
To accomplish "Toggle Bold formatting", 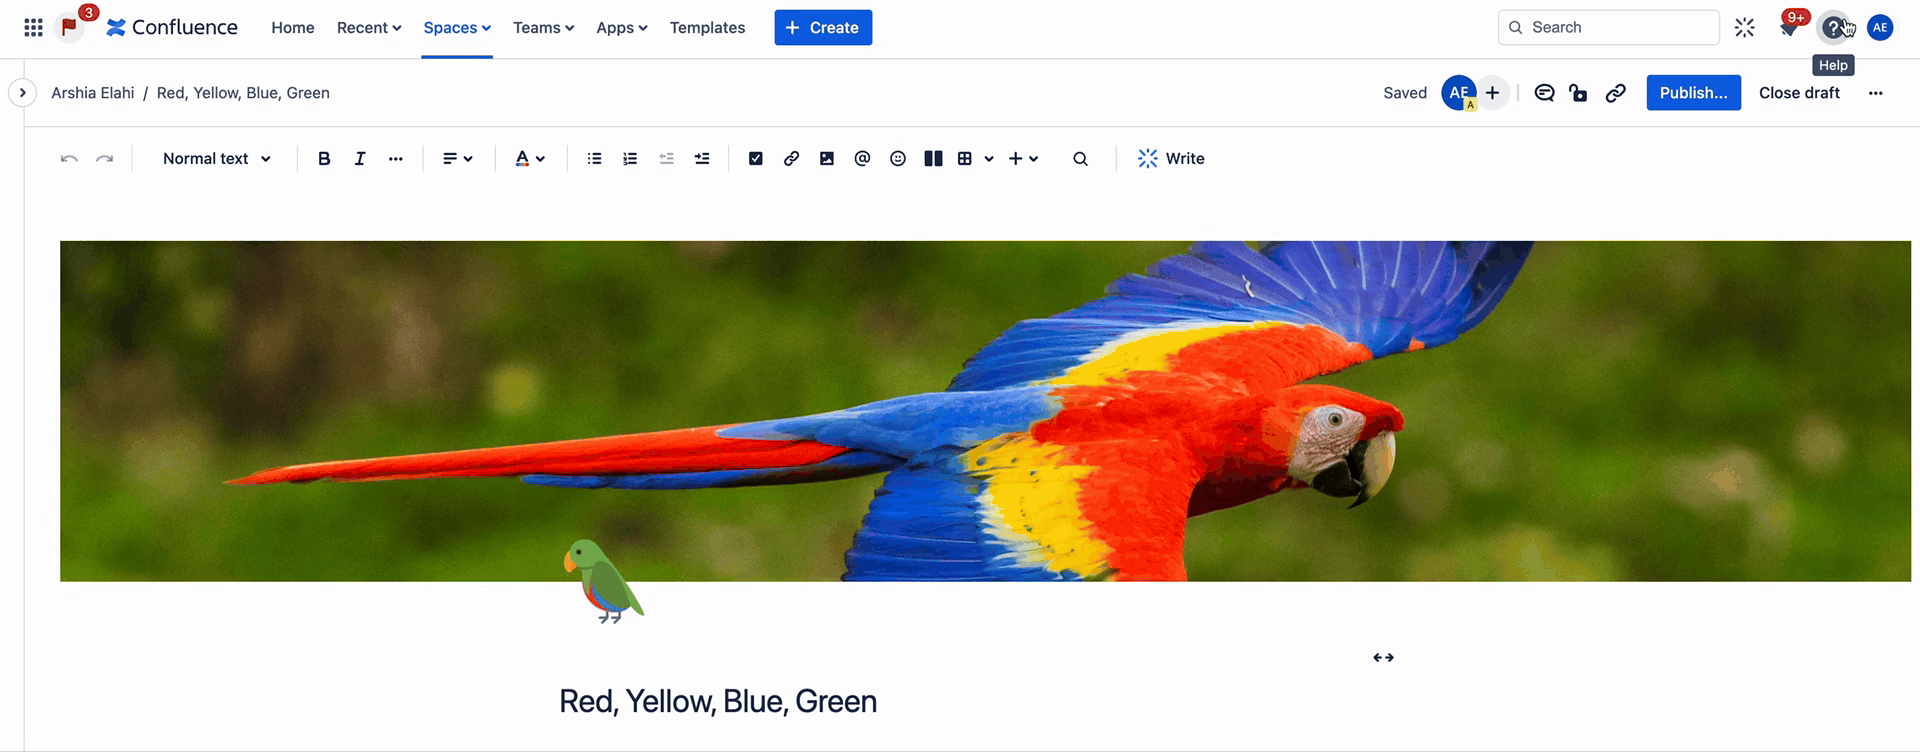I will 324,158.
